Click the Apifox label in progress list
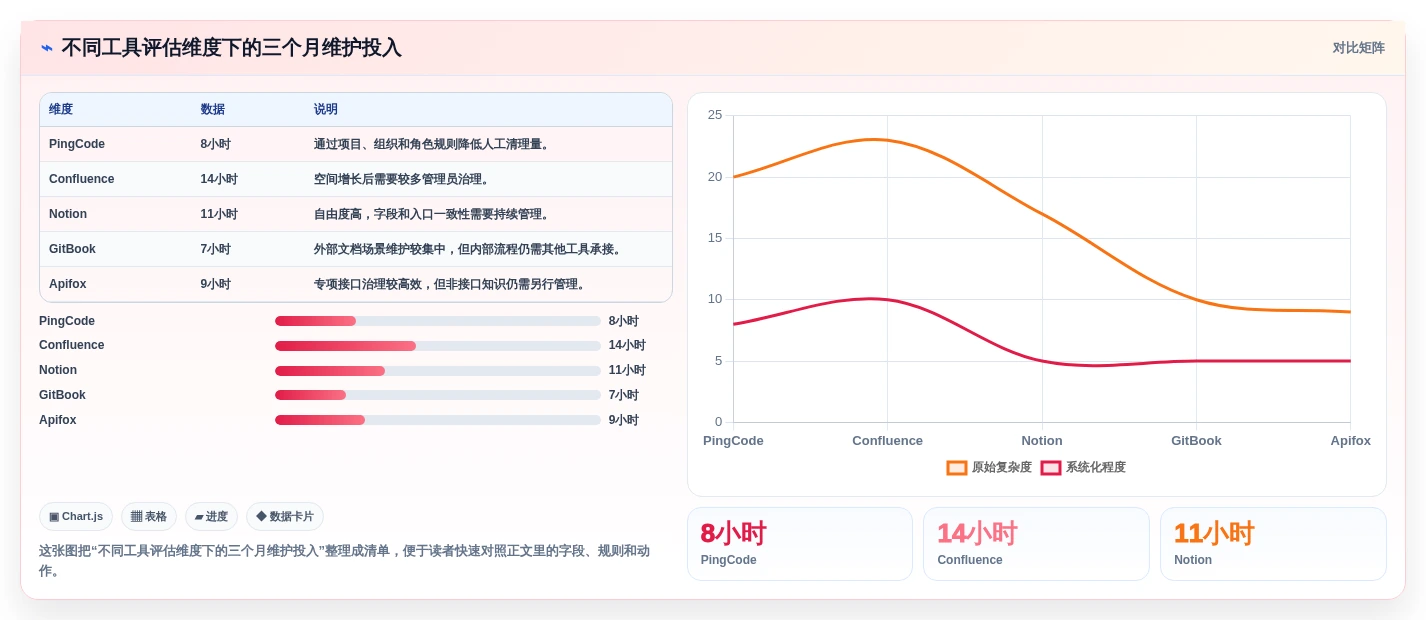 click(58, 420)
